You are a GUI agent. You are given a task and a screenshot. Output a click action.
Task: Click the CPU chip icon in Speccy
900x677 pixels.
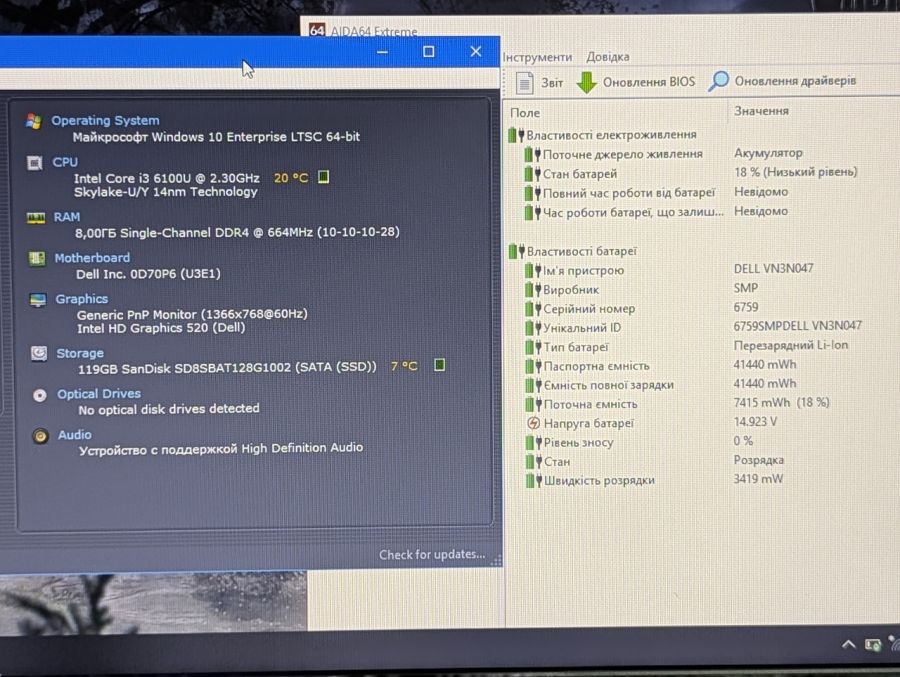point(35,163)
